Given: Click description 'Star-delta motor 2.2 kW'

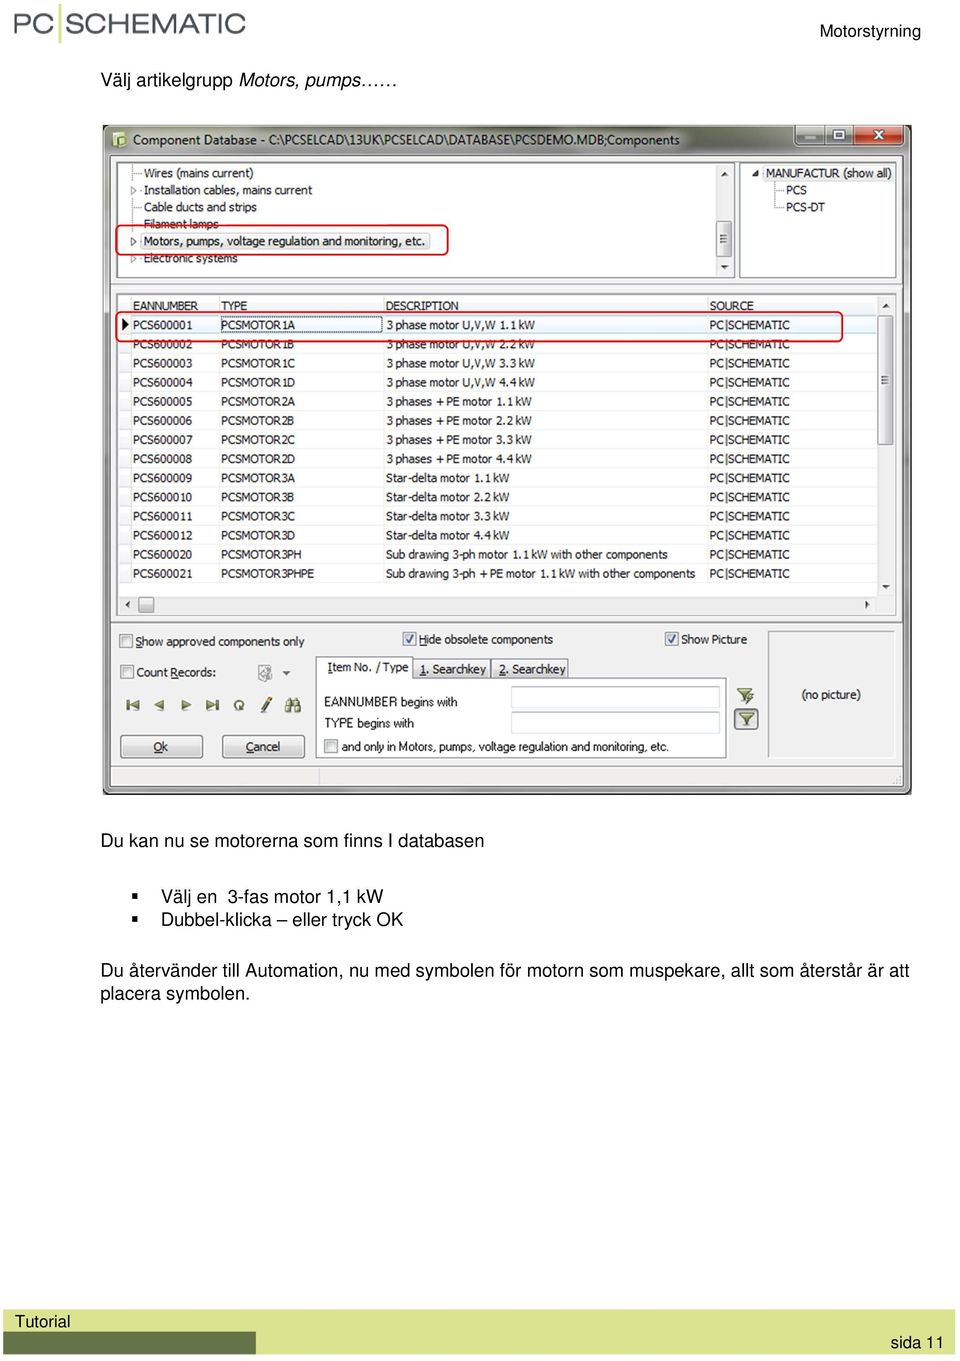Looking at the screenshot, I should pos(447,497).
